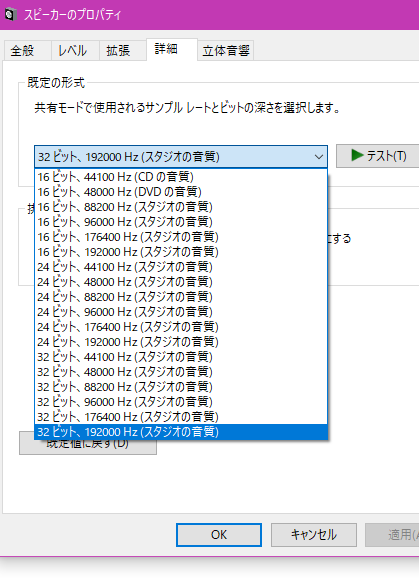Select 32 ビット、44100 Hz option
Image resolution: width=419 pixels, height=578 pixels.
[x=181, y=357]
